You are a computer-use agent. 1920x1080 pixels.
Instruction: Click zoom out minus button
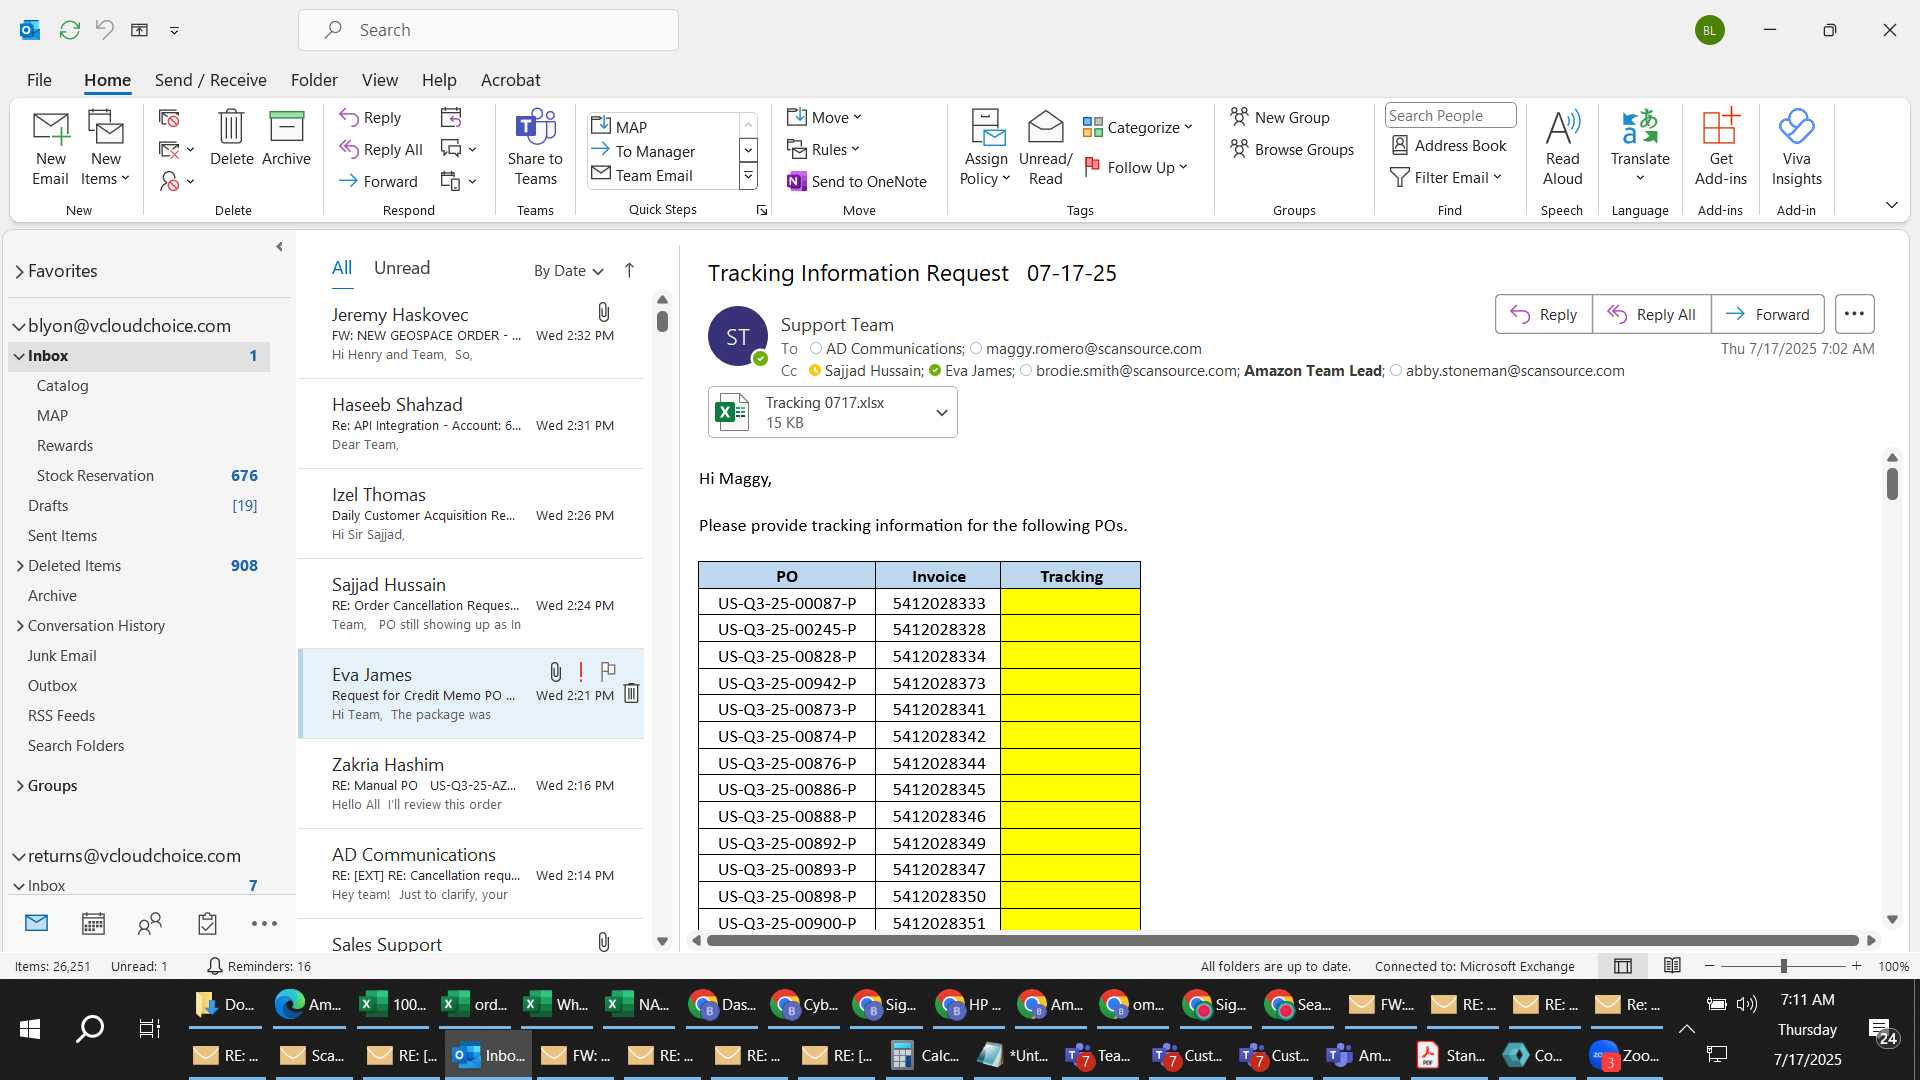point(1709,966)
